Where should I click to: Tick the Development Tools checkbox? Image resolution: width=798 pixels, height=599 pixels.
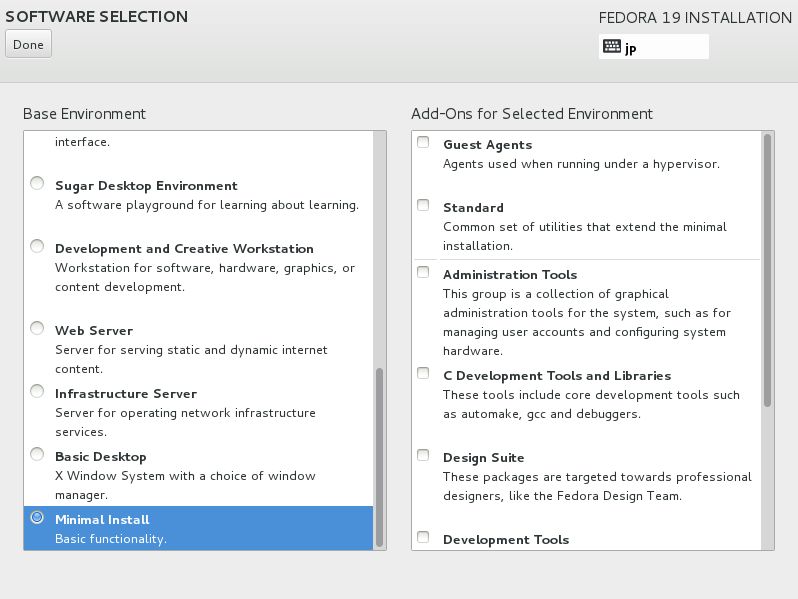coord(423,537)
